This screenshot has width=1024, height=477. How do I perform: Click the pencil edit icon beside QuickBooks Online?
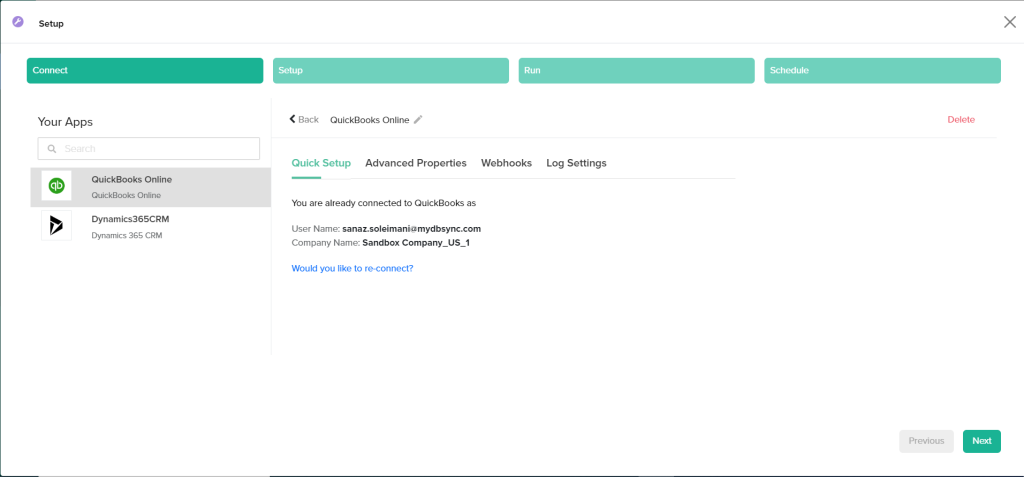coord(418,120)
